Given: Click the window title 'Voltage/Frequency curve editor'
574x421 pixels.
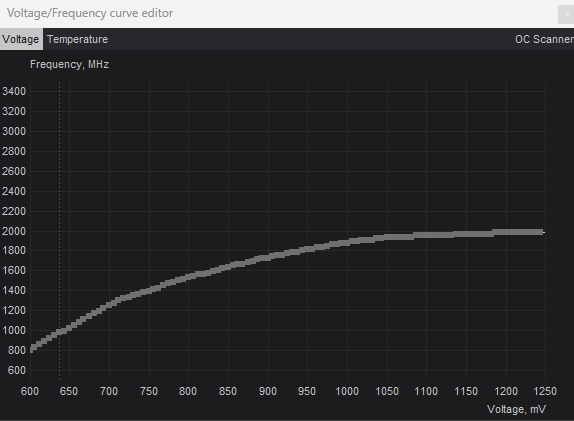Looking at the screenshot, I should [x=90, y=13].
